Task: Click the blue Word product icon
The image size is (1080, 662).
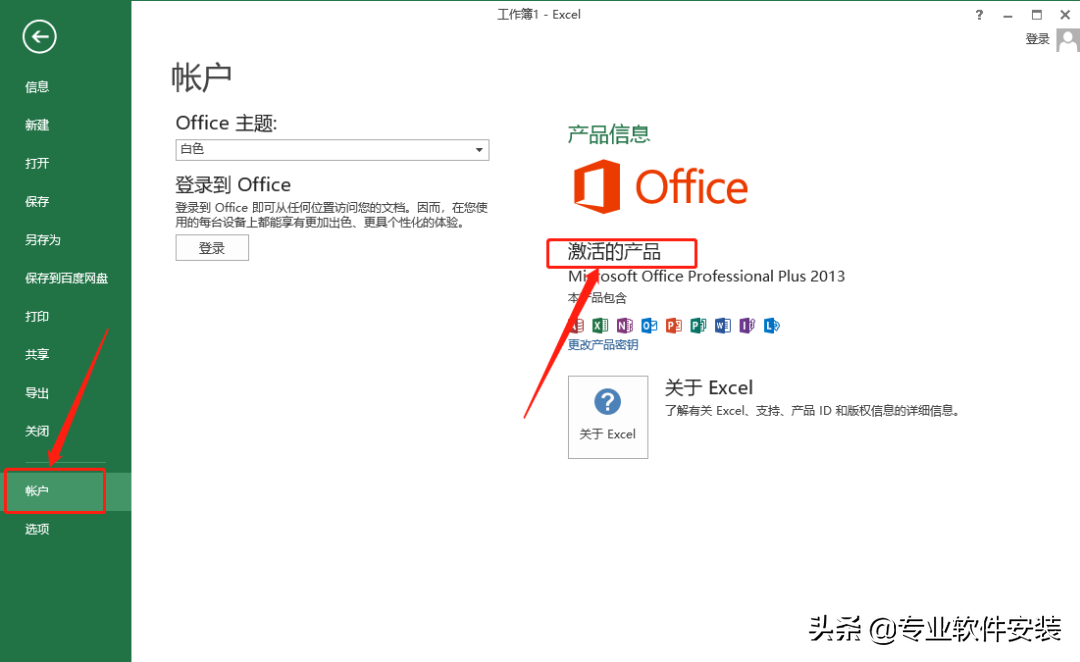Action: tap(723, 325)
